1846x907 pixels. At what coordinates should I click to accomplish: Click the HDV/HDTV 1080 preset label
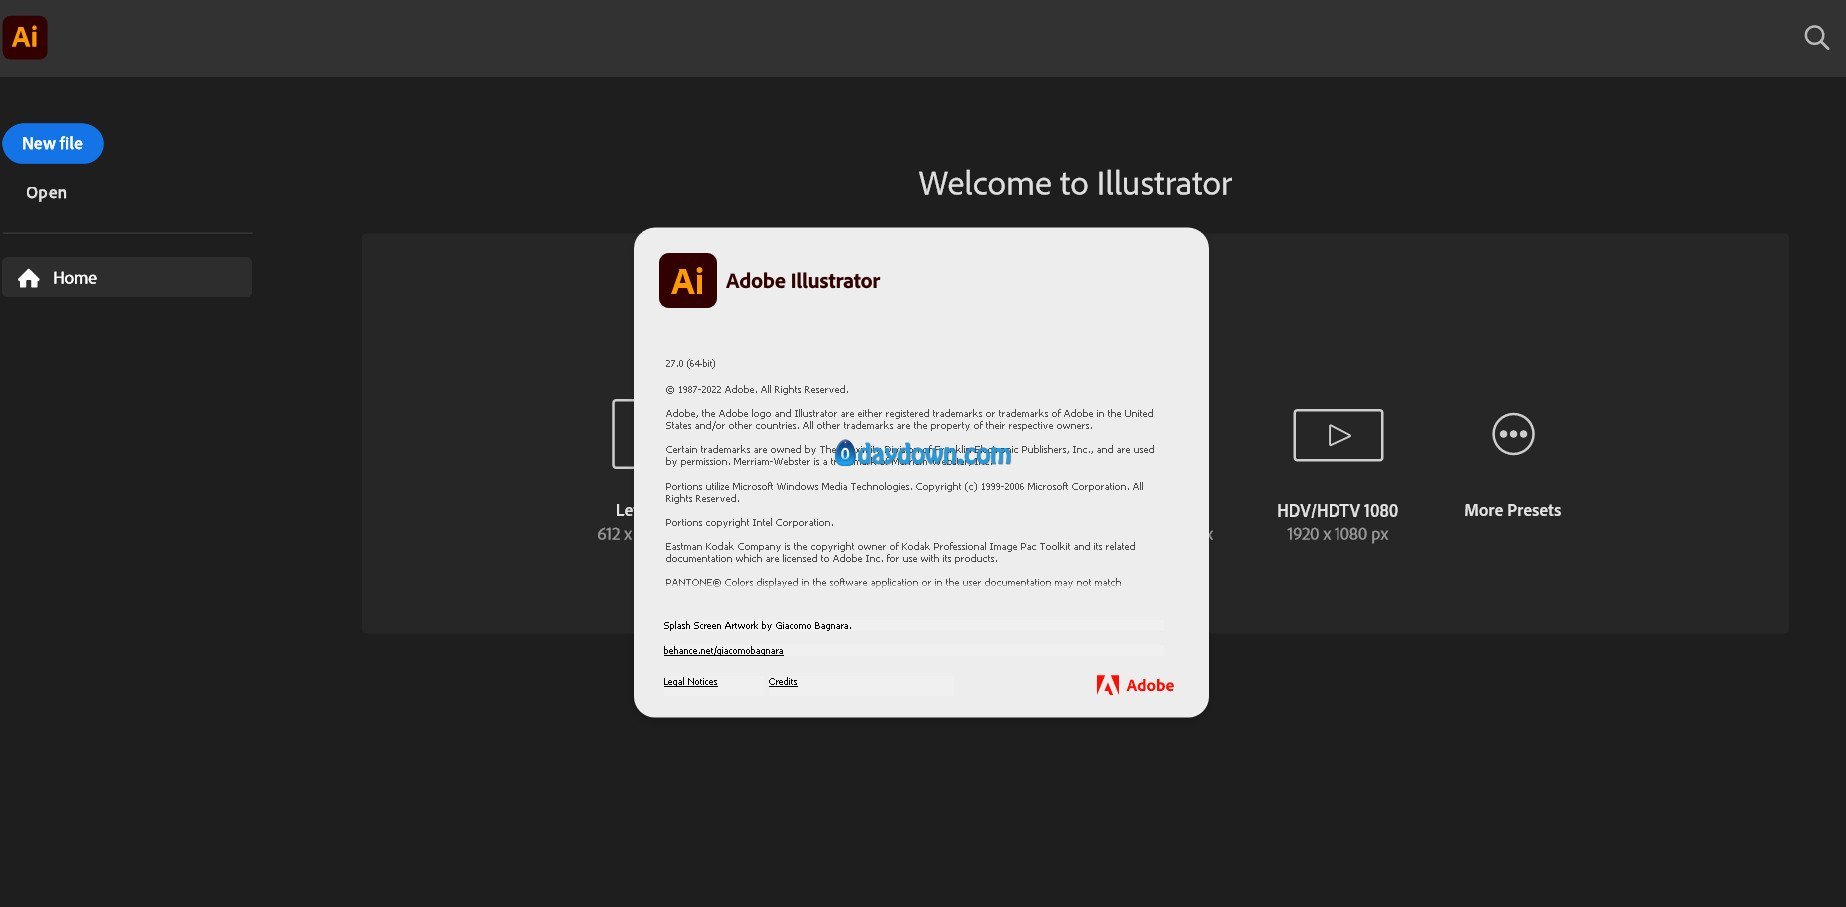[1337, 510]
